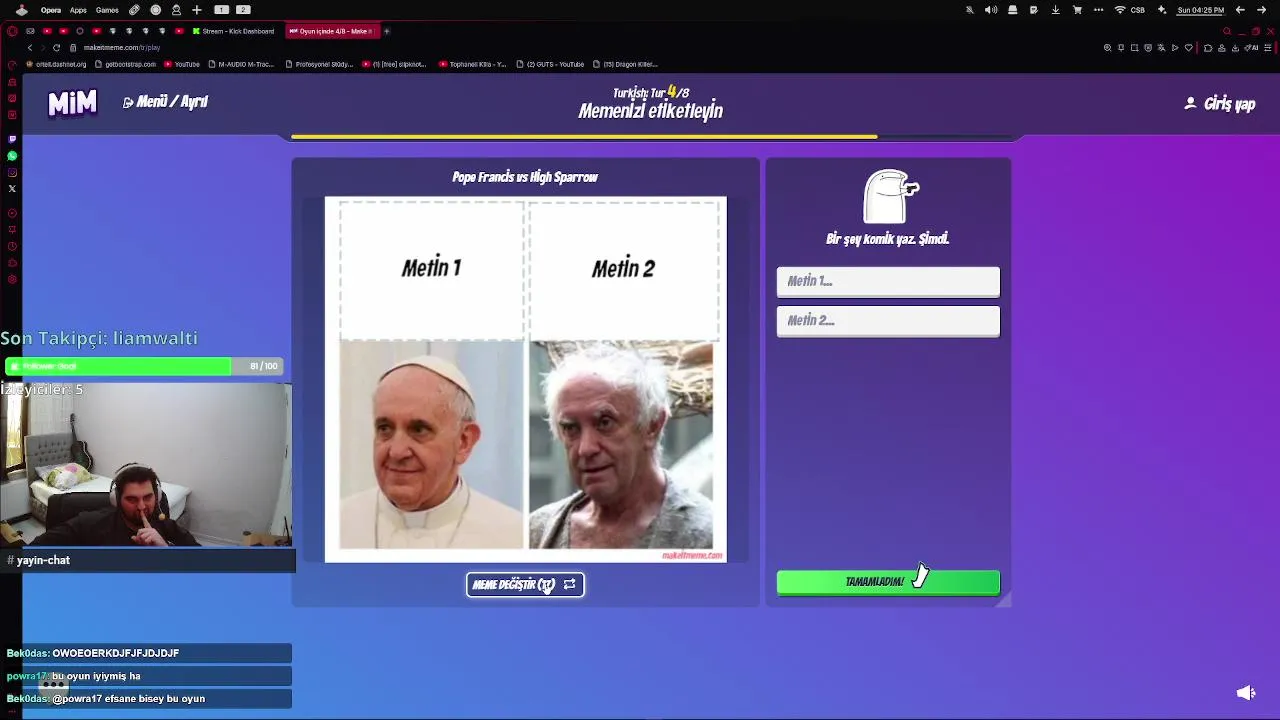1280x720 pixels.
Task: Switch to workspace 1
Action: pos(222,10)
